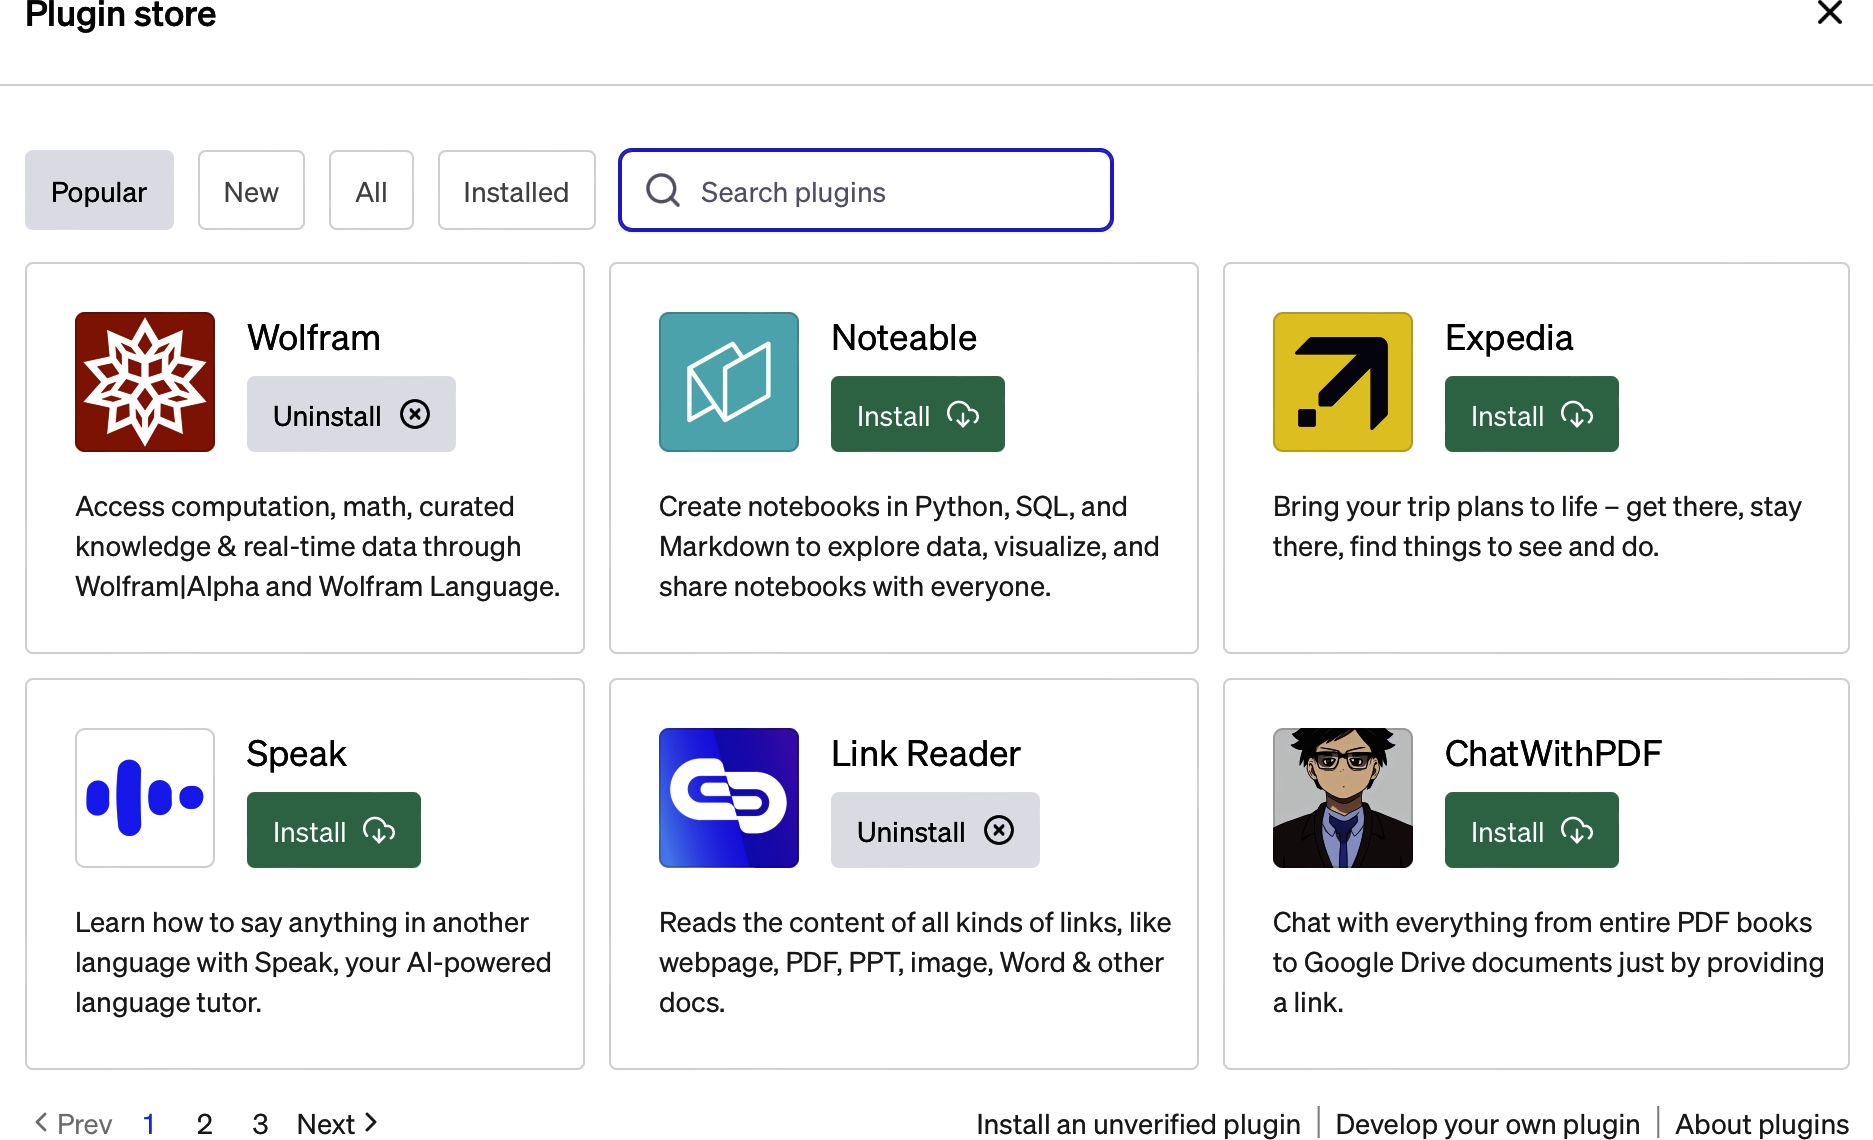The height and width of the screenshot is (1140, 1873).
Task: Install the ChatWithPDF plugin
Action: point(1532,830)
